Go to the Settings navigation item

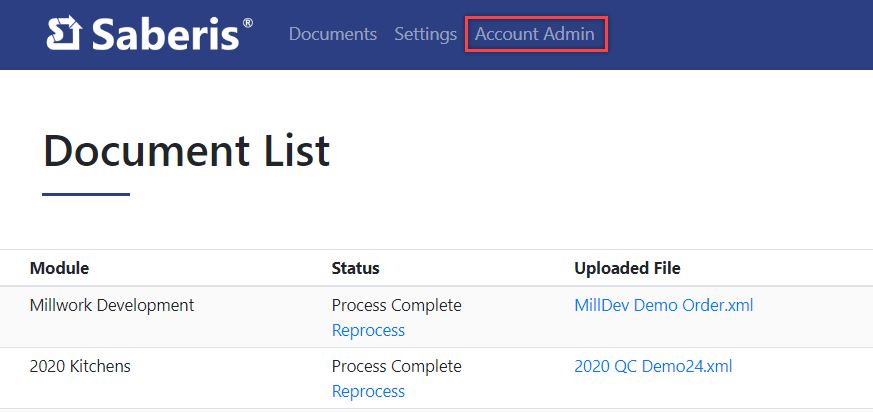(425, 34)
